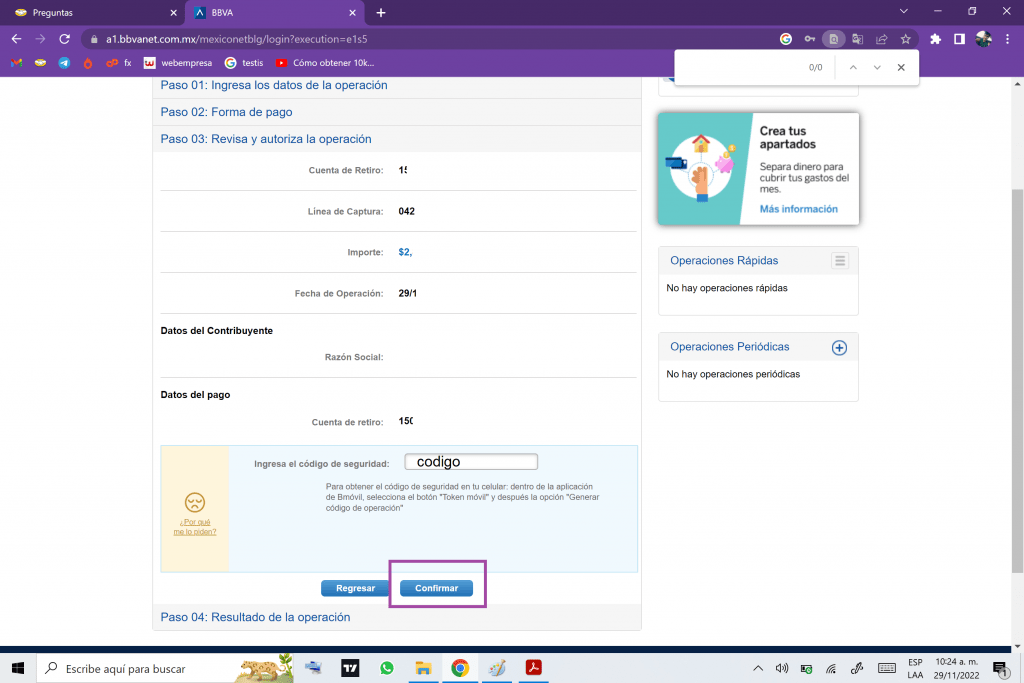This screenshot has height=683, width=1024.
Task: Click the security code input field
Action: pos(471,462)
